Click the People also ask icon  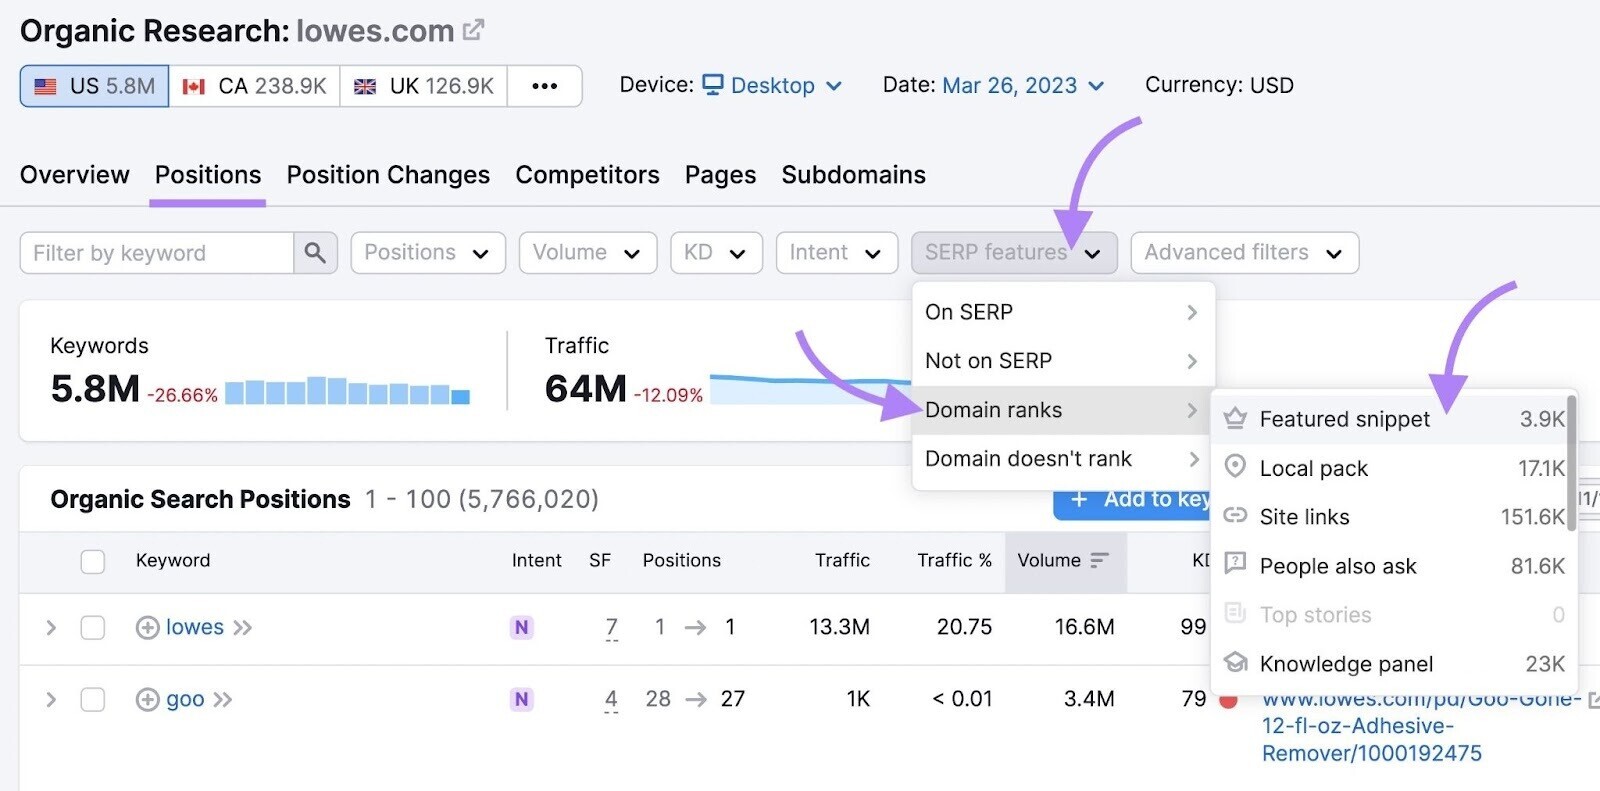(x=1236, y=564)
